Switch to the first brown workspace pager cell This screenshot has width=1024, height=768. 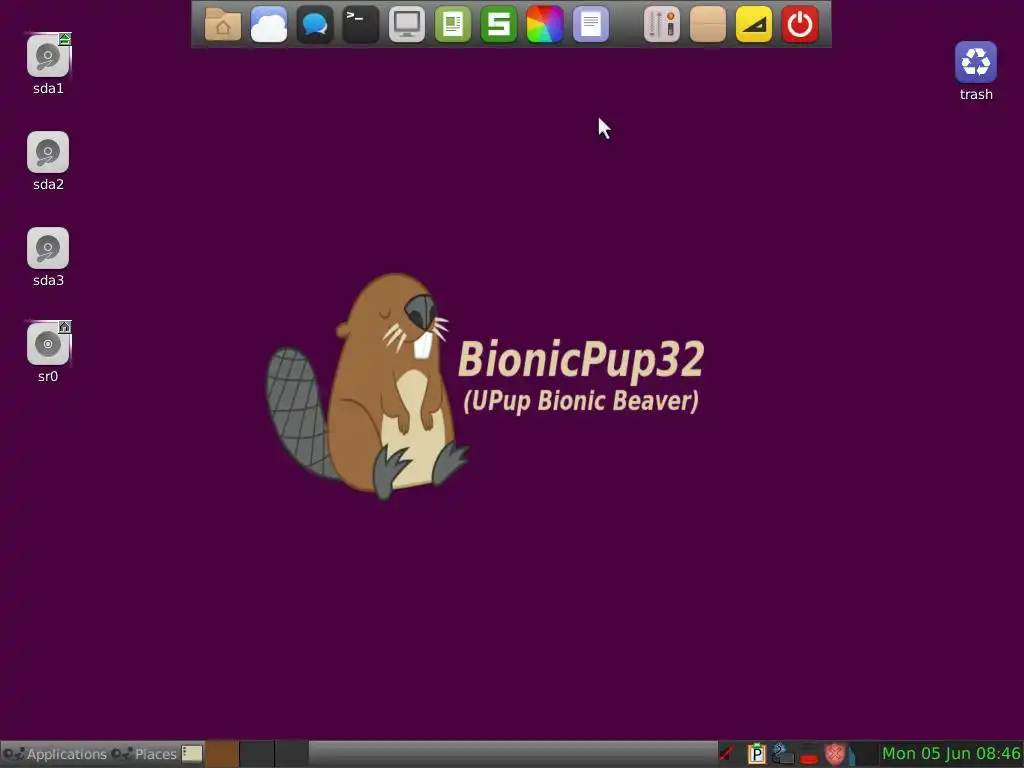(222, 754)
